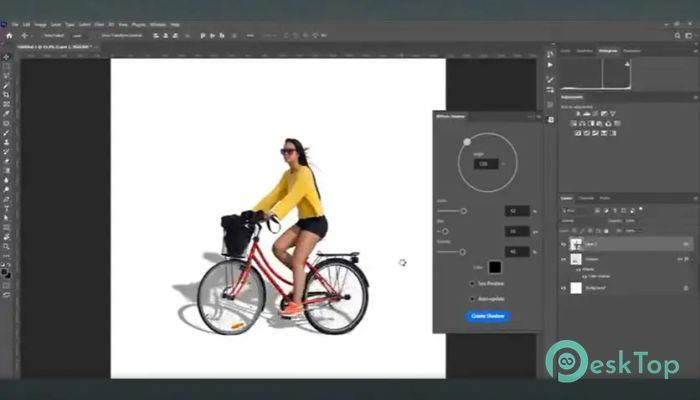Add a Black & White adjustment
The image size is (700, 400).
pos(591,123)
